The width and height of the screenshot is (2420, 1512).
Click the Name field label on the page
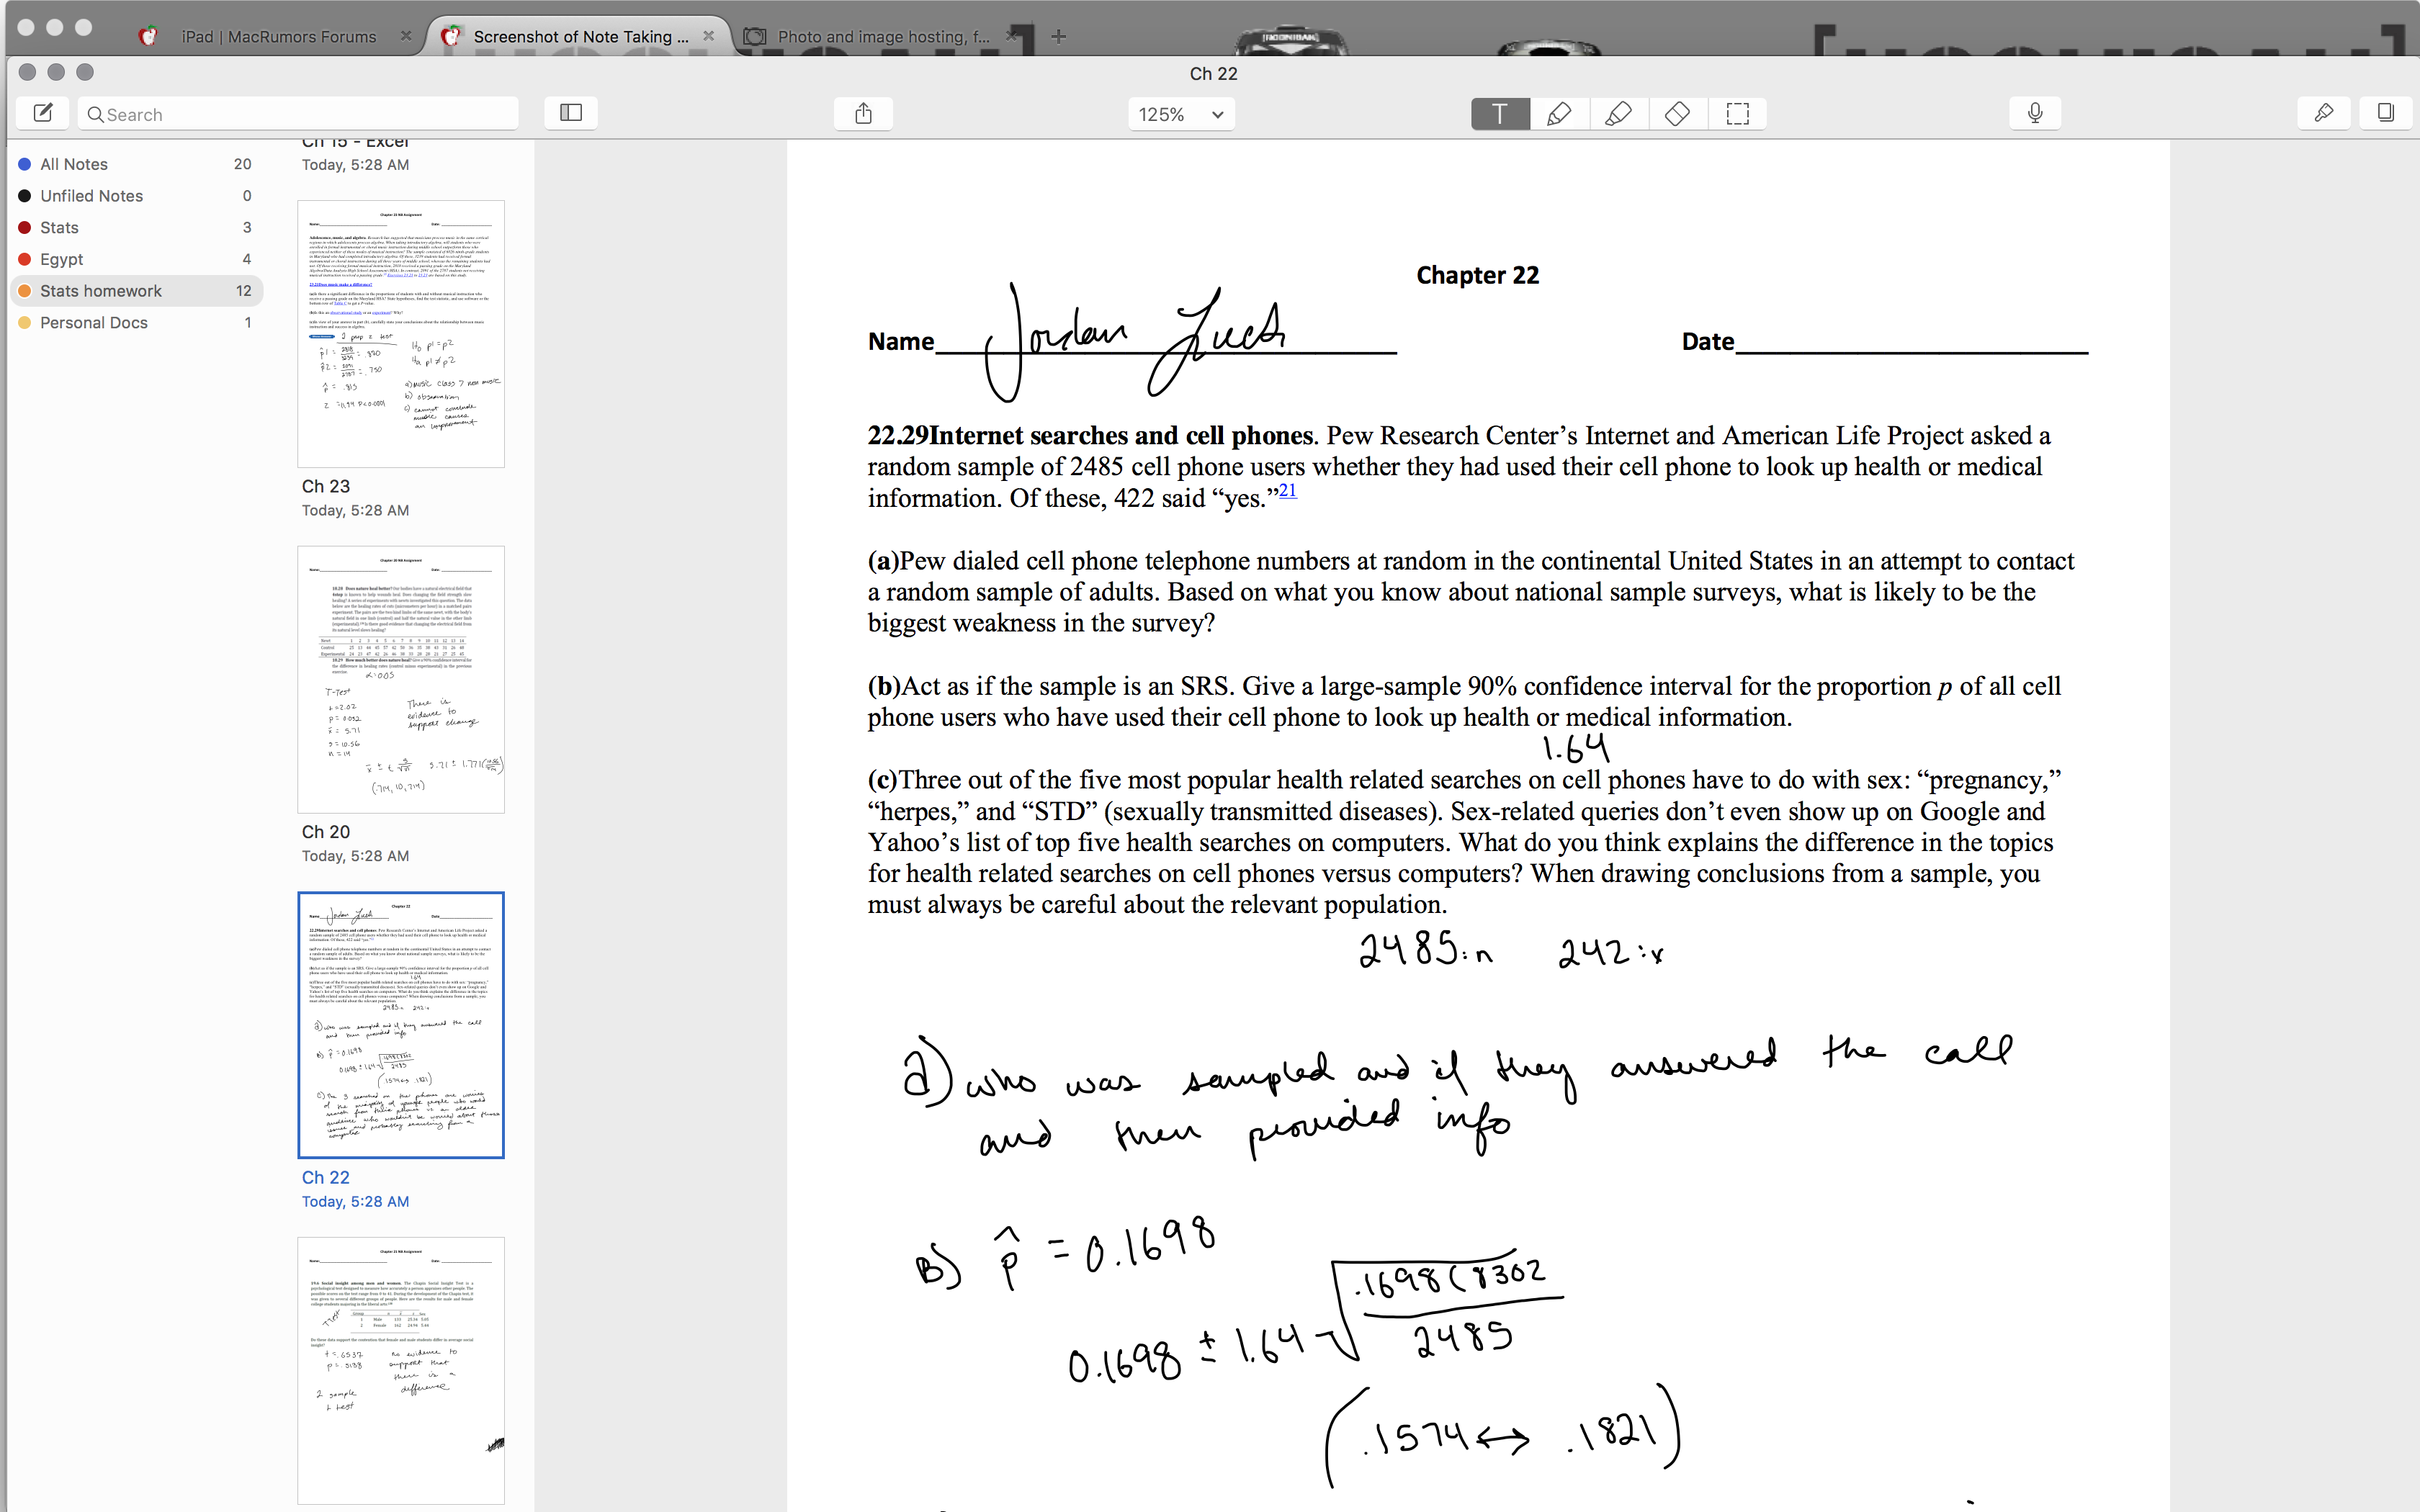pyautogui.click(x=901, y=342)
